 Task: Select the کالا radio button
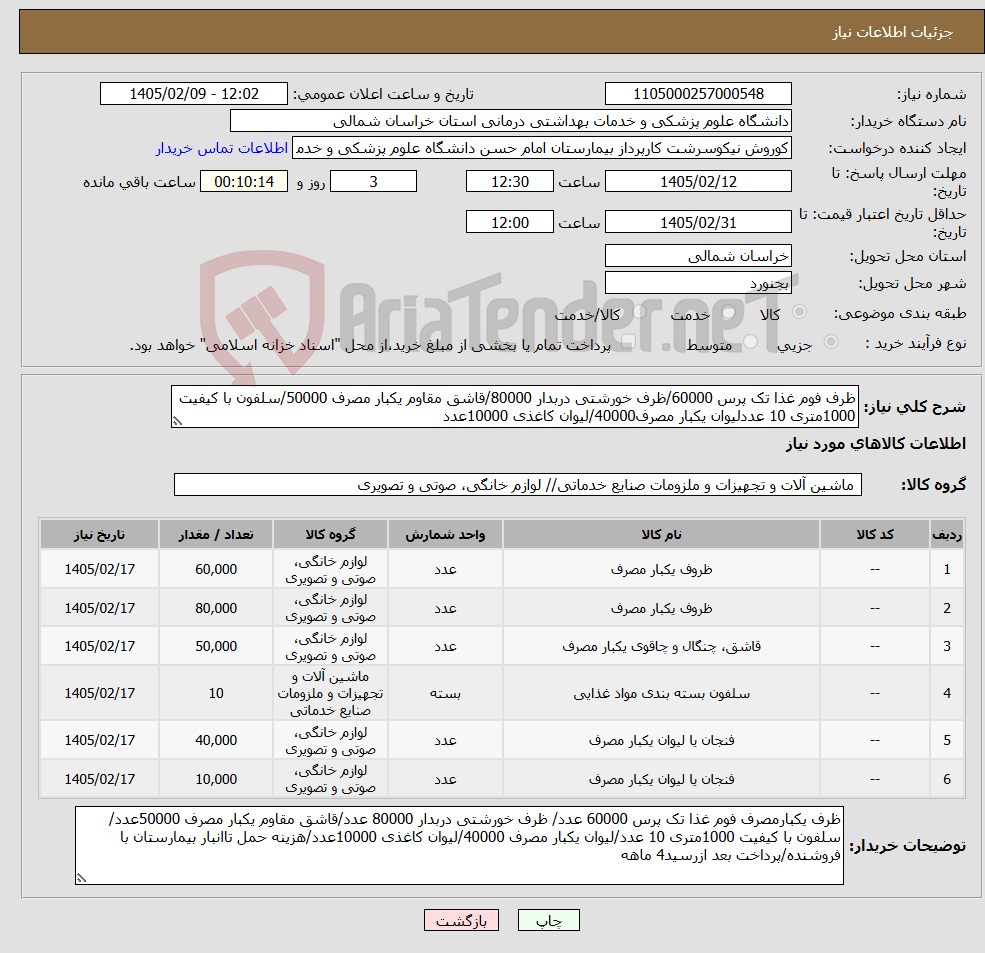click(x=800, y=312)
